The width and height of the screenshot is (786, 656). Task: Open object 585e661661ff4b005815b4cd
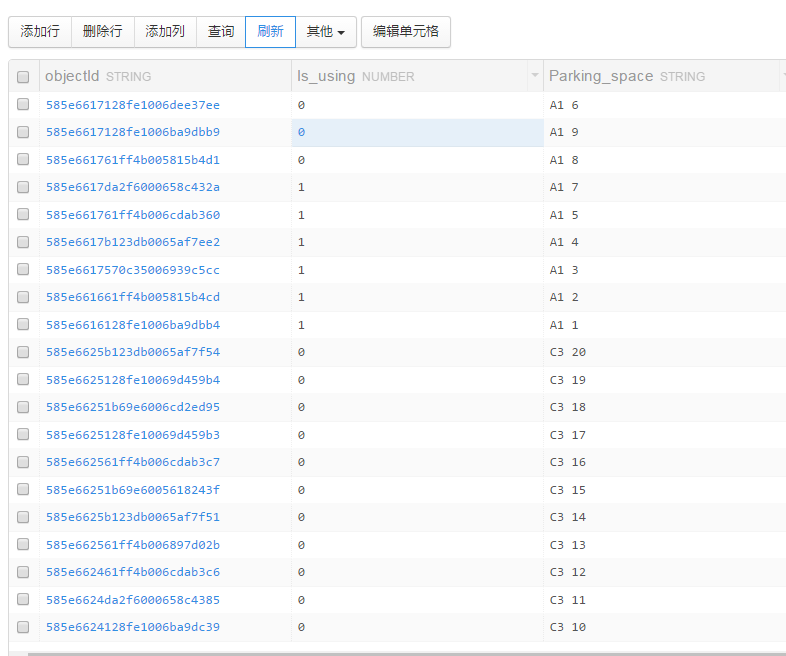[133, 297]
